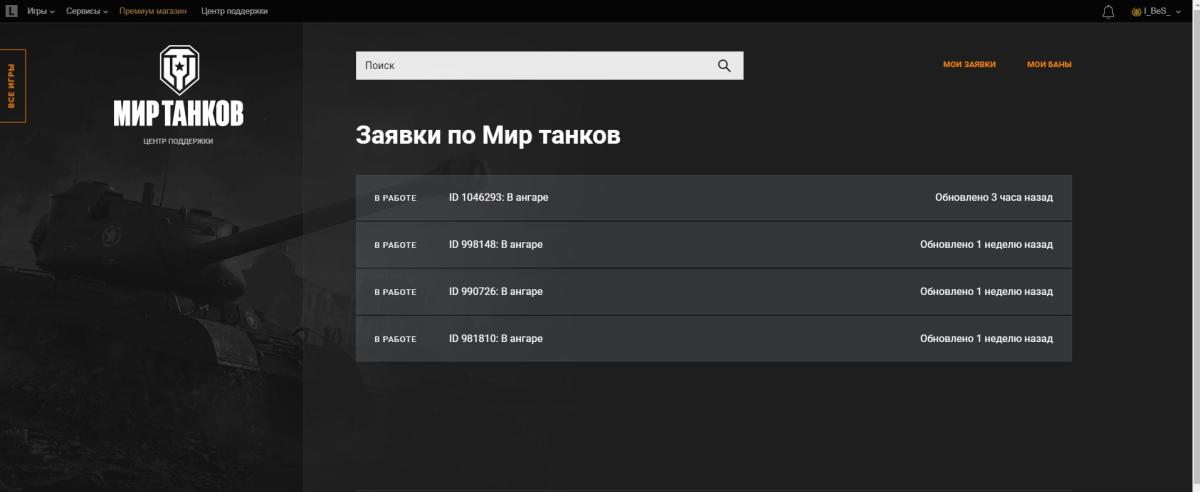
Task: Focus the Поиск search field
Action: pos(549,66)
